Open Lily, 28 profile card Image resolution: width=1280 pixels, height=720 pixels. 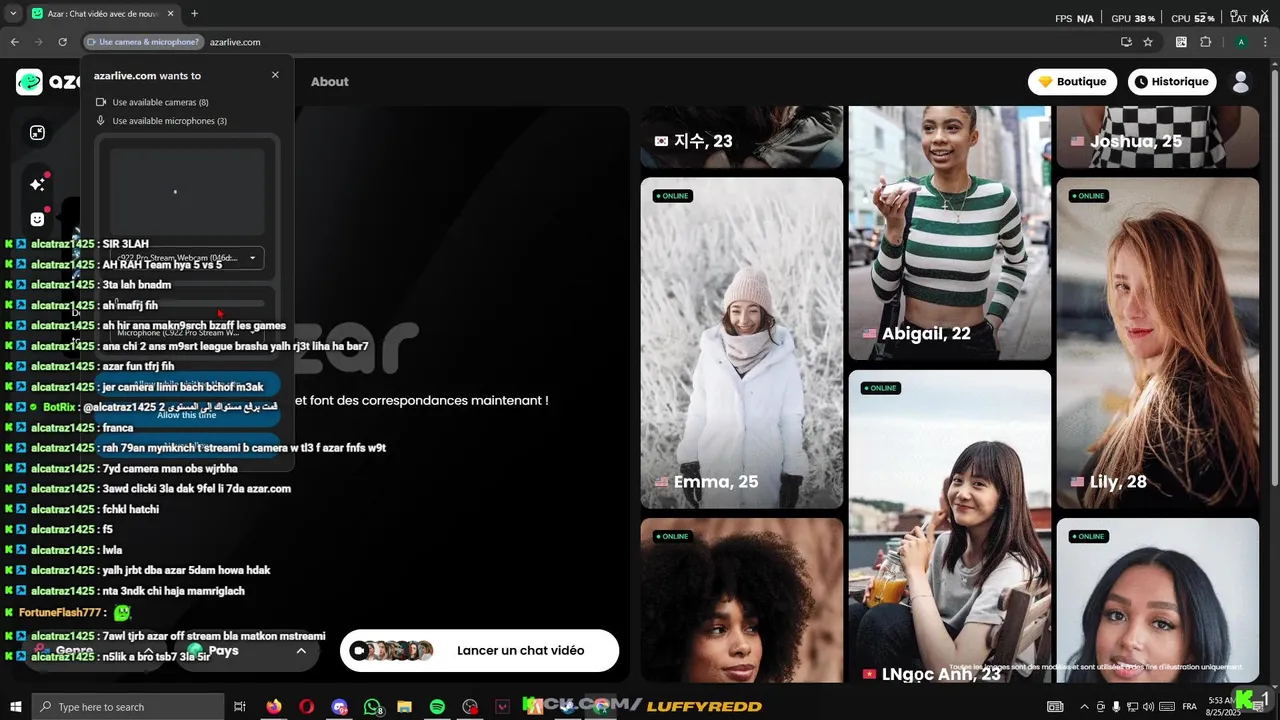click(x=1158, y=343)
